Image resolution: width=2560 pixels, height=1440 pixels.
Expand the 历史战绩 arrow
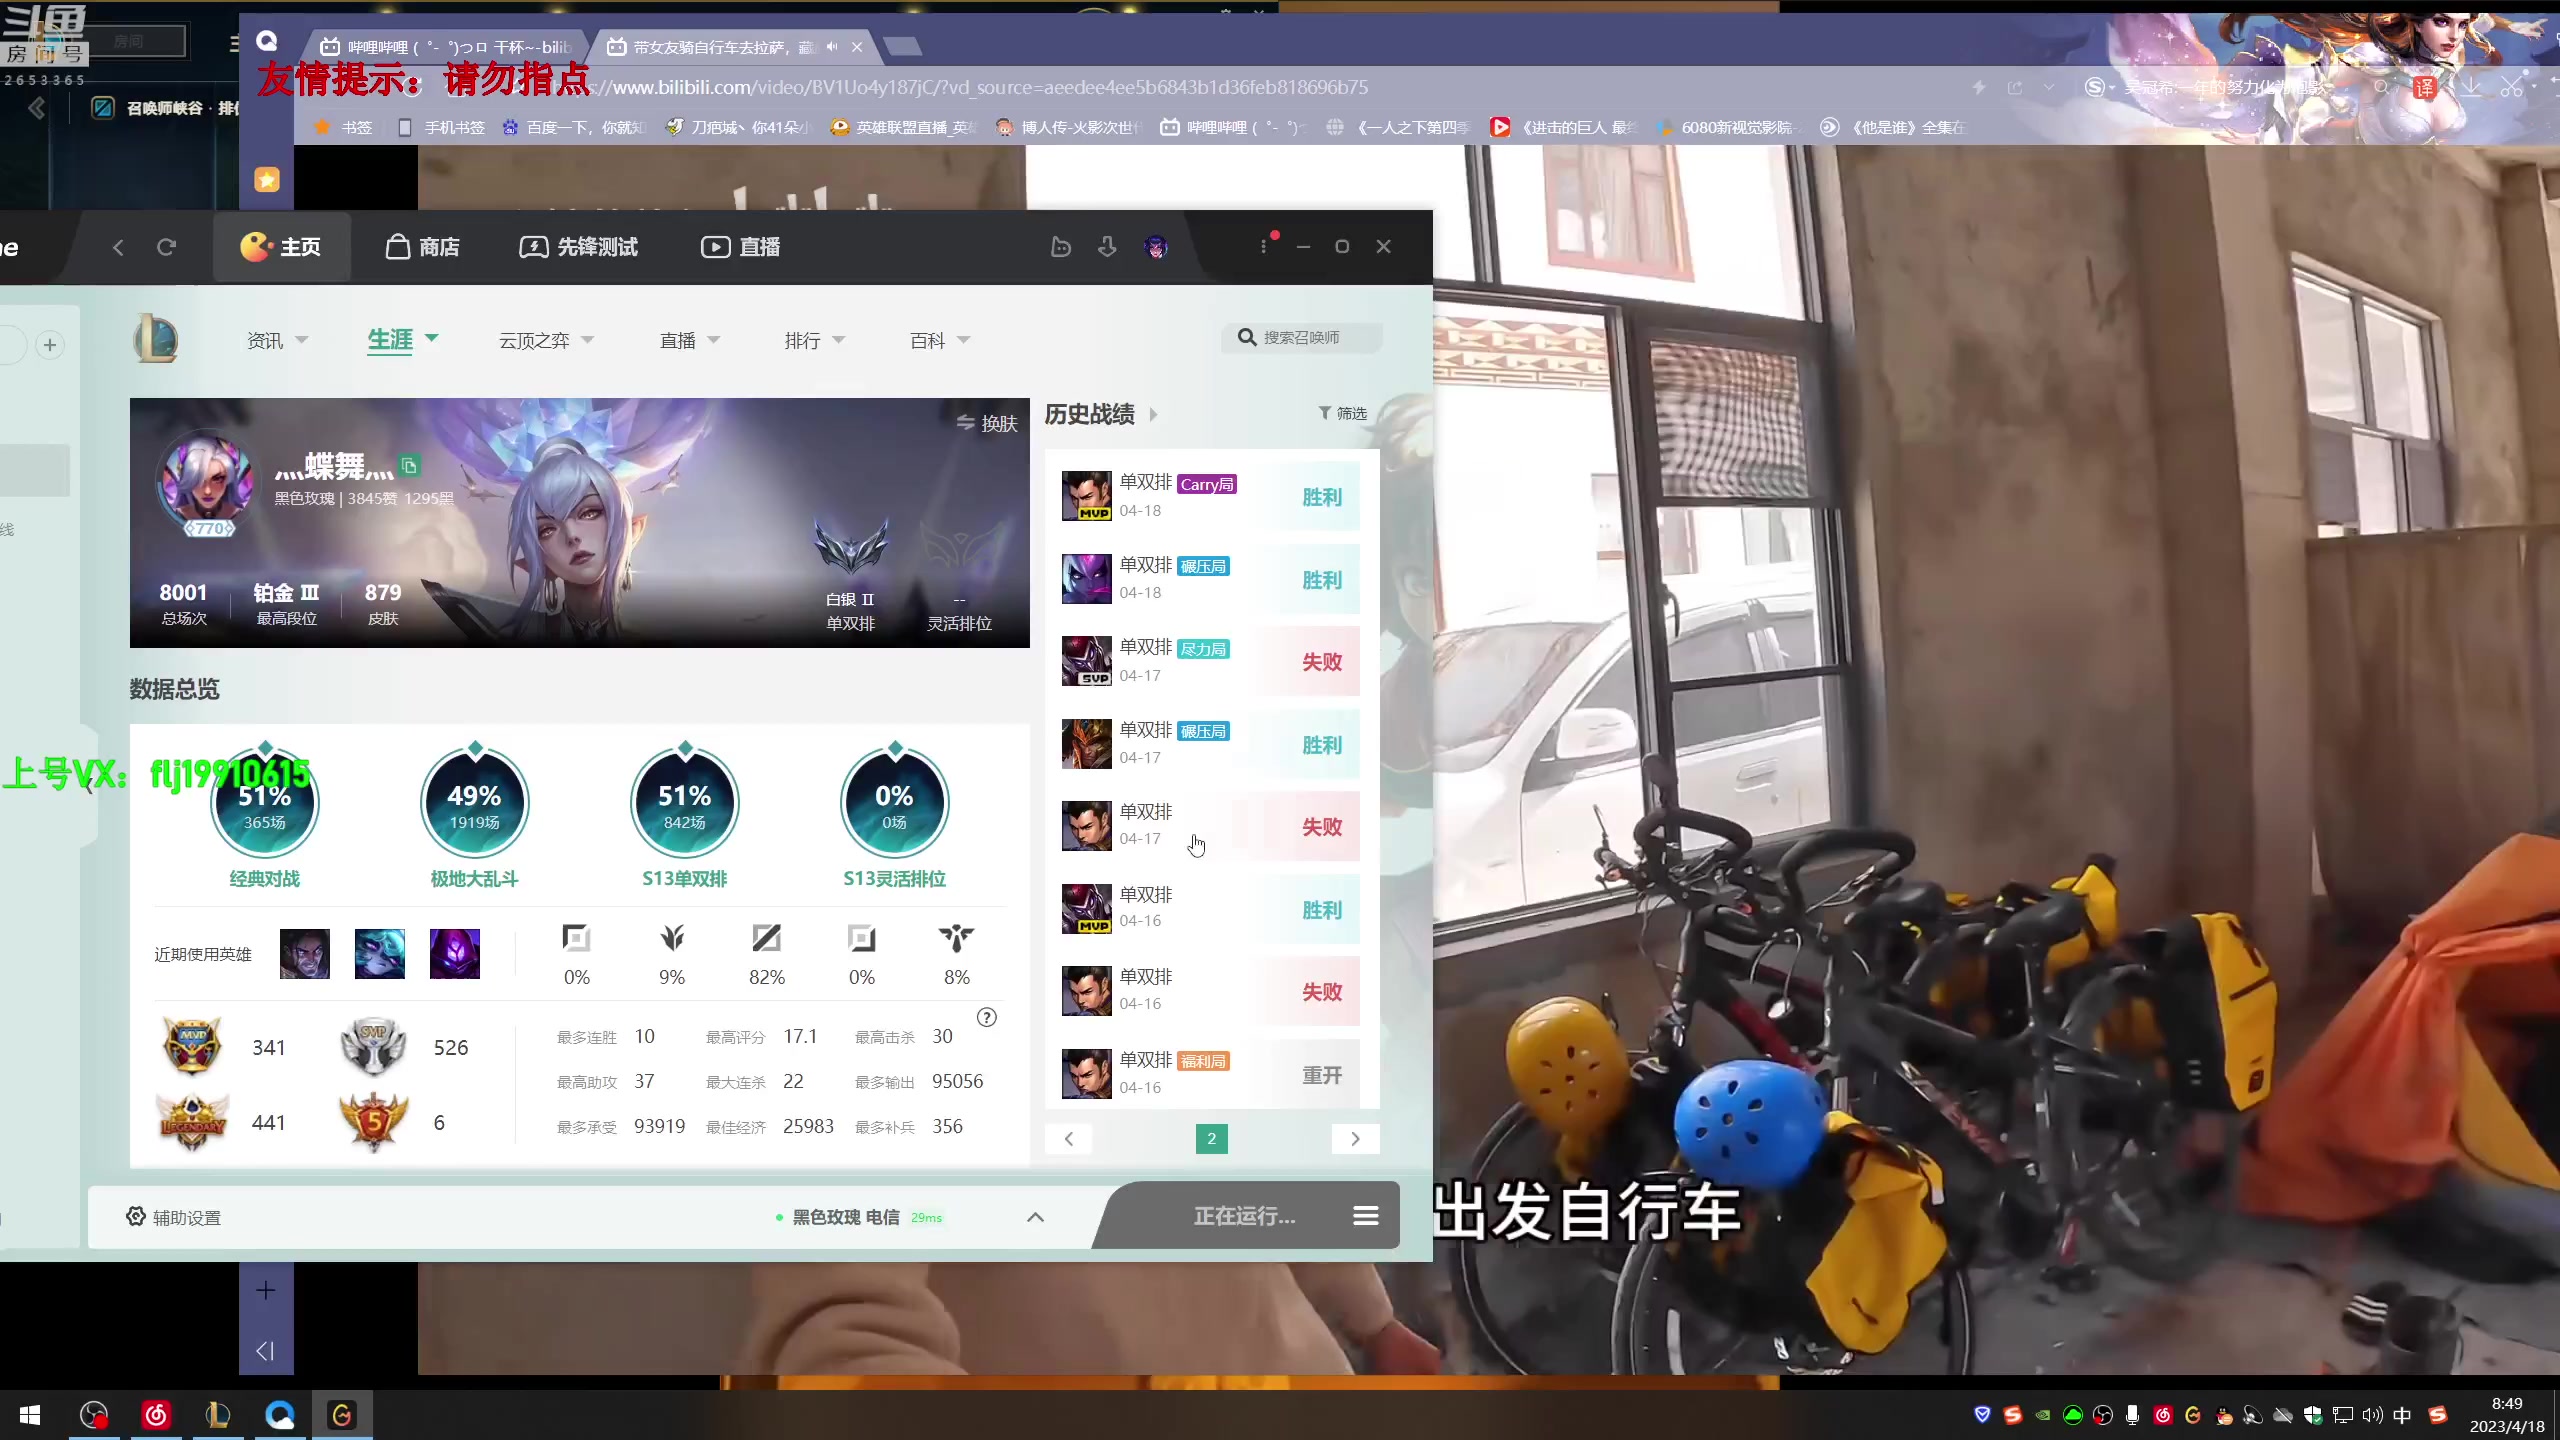1153,414
